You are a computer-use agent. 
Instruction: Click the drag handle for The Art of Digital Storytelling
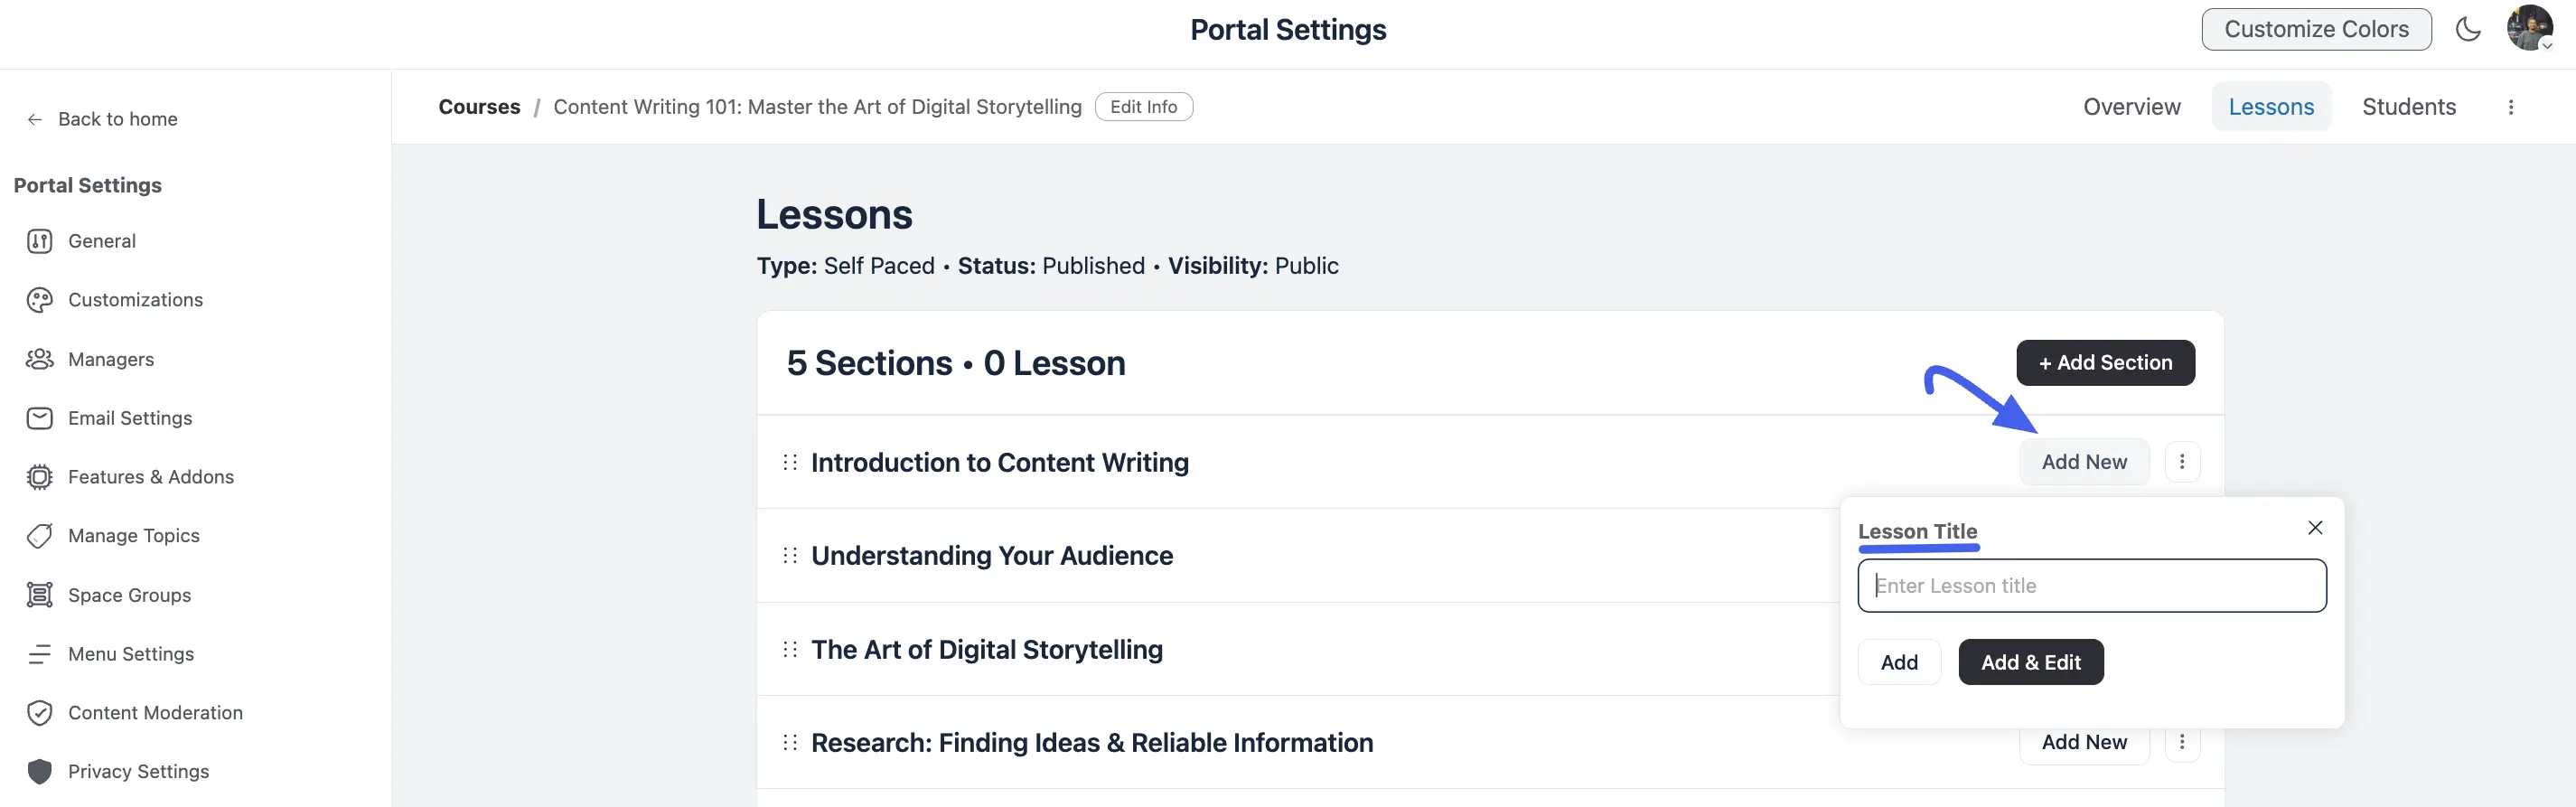(x=790, y=649)
